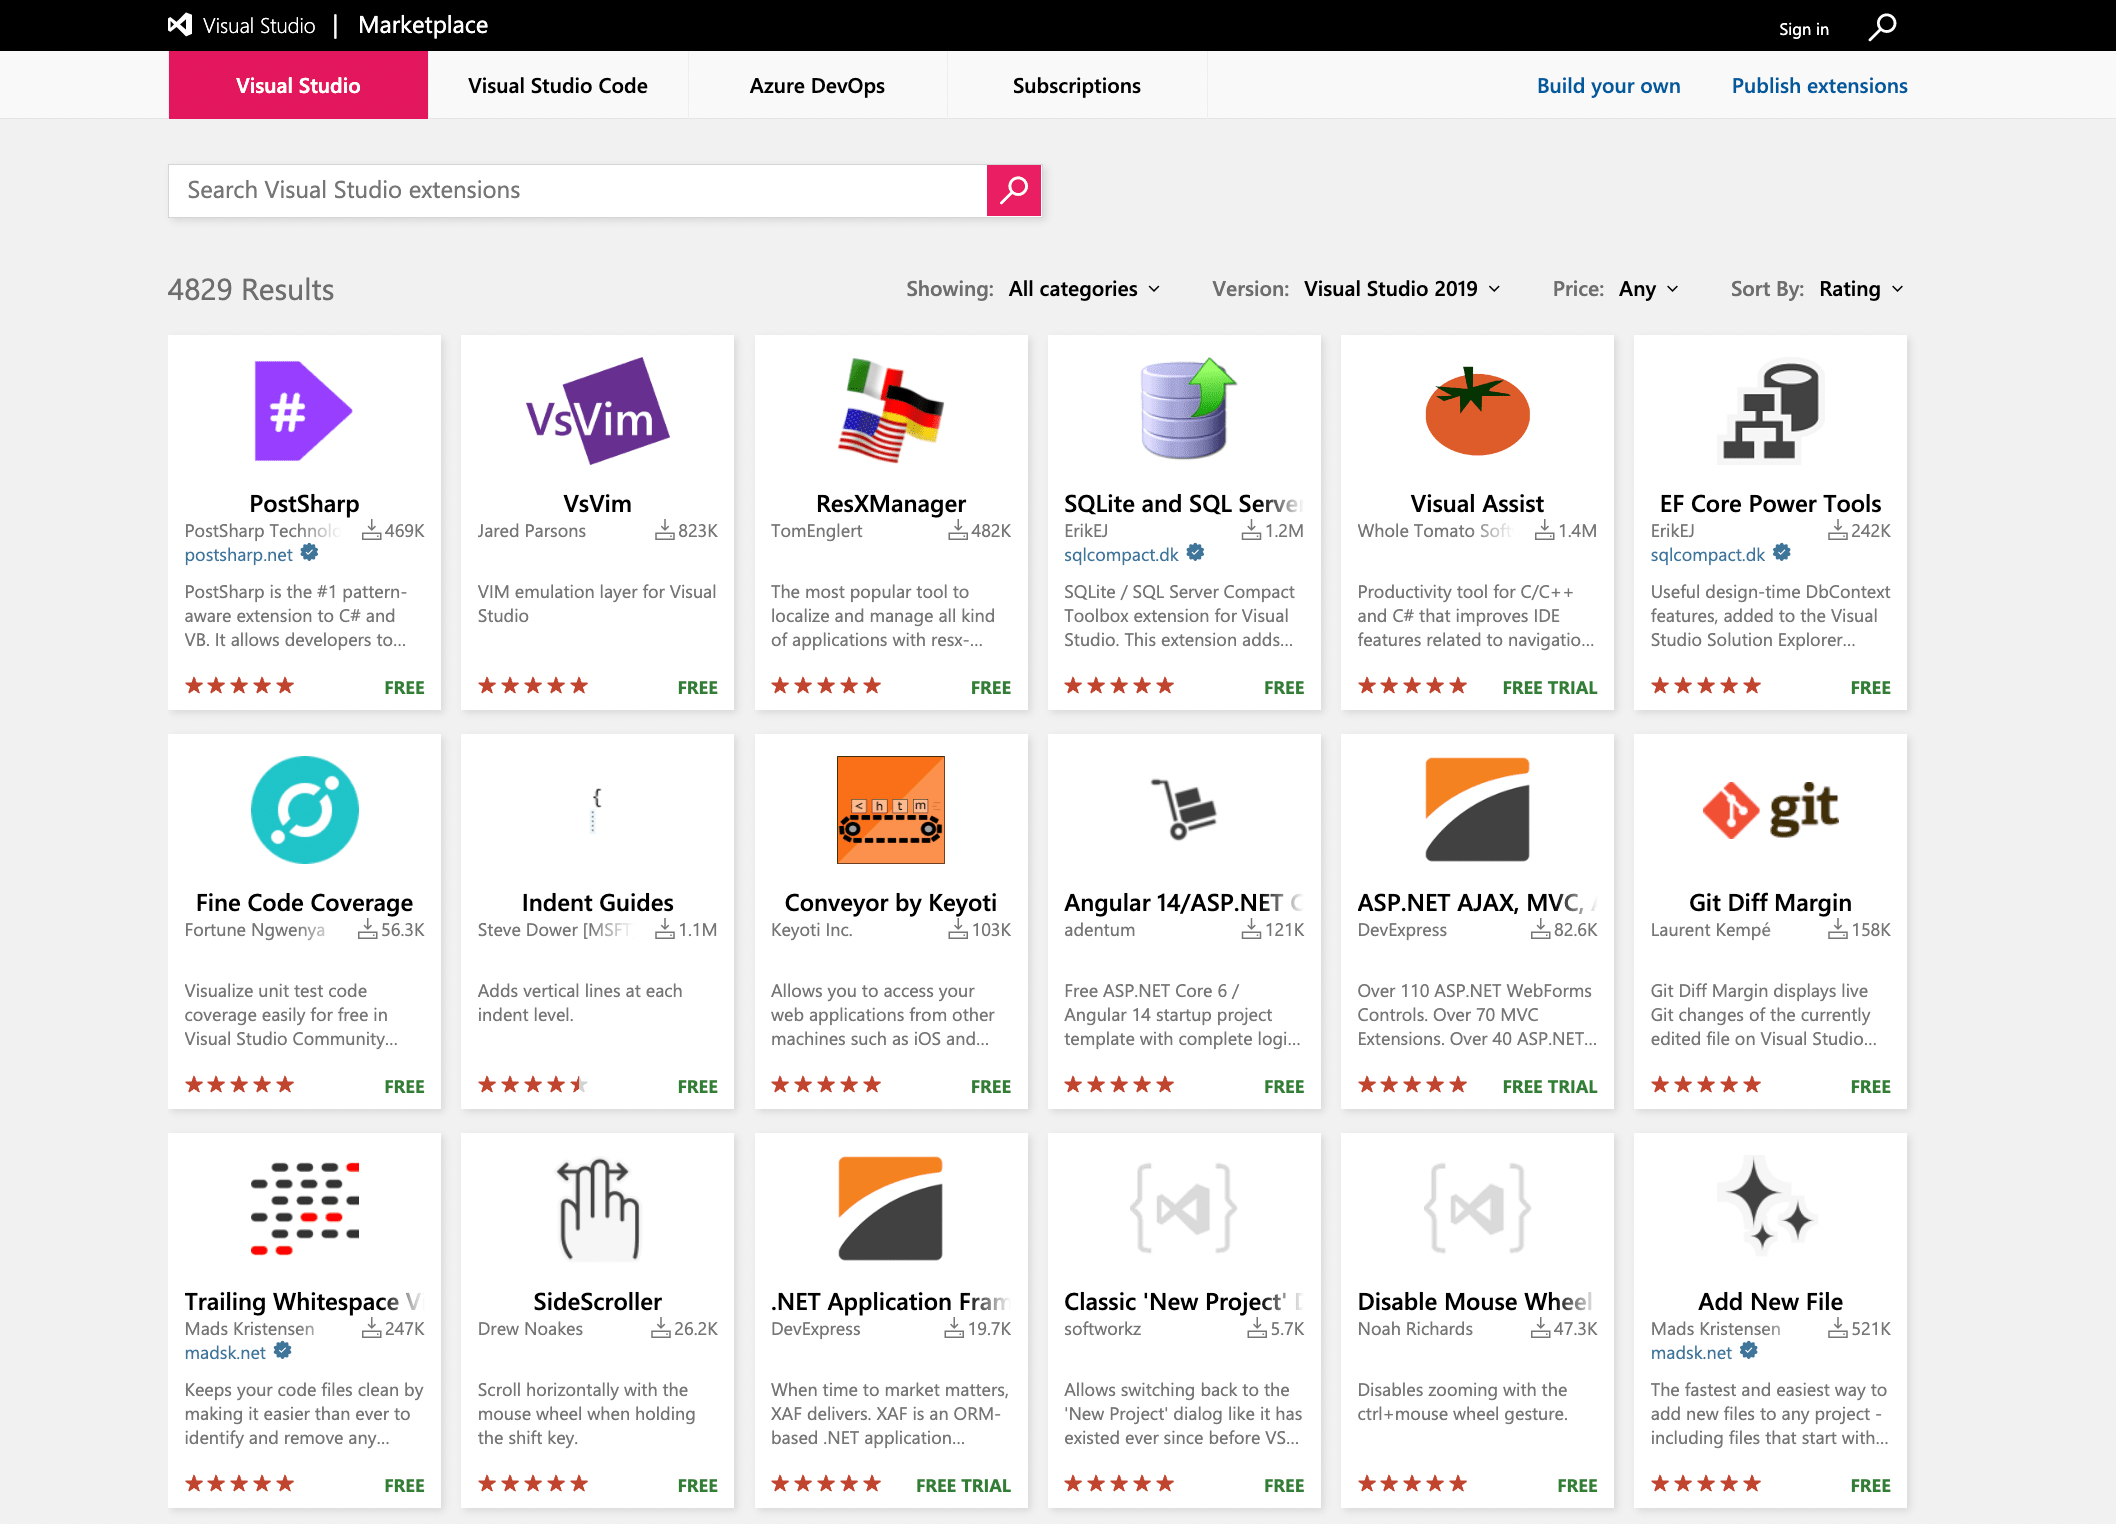Click the Disable Mouse Wheel FREE label
2116x1524 pixels.
1577,1486
